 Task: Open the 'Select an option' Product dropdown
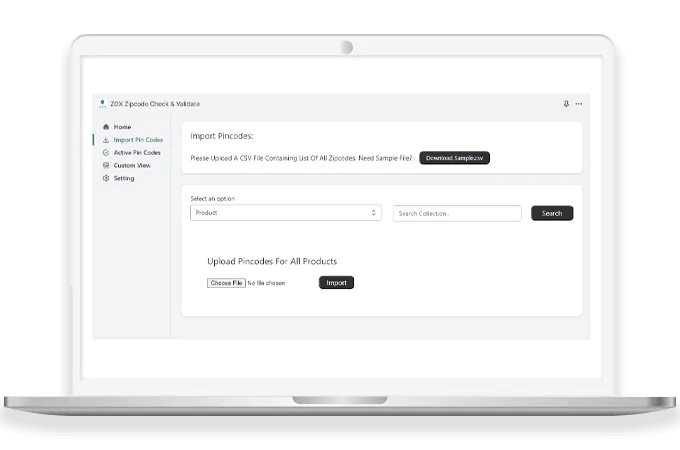point(285,213)
